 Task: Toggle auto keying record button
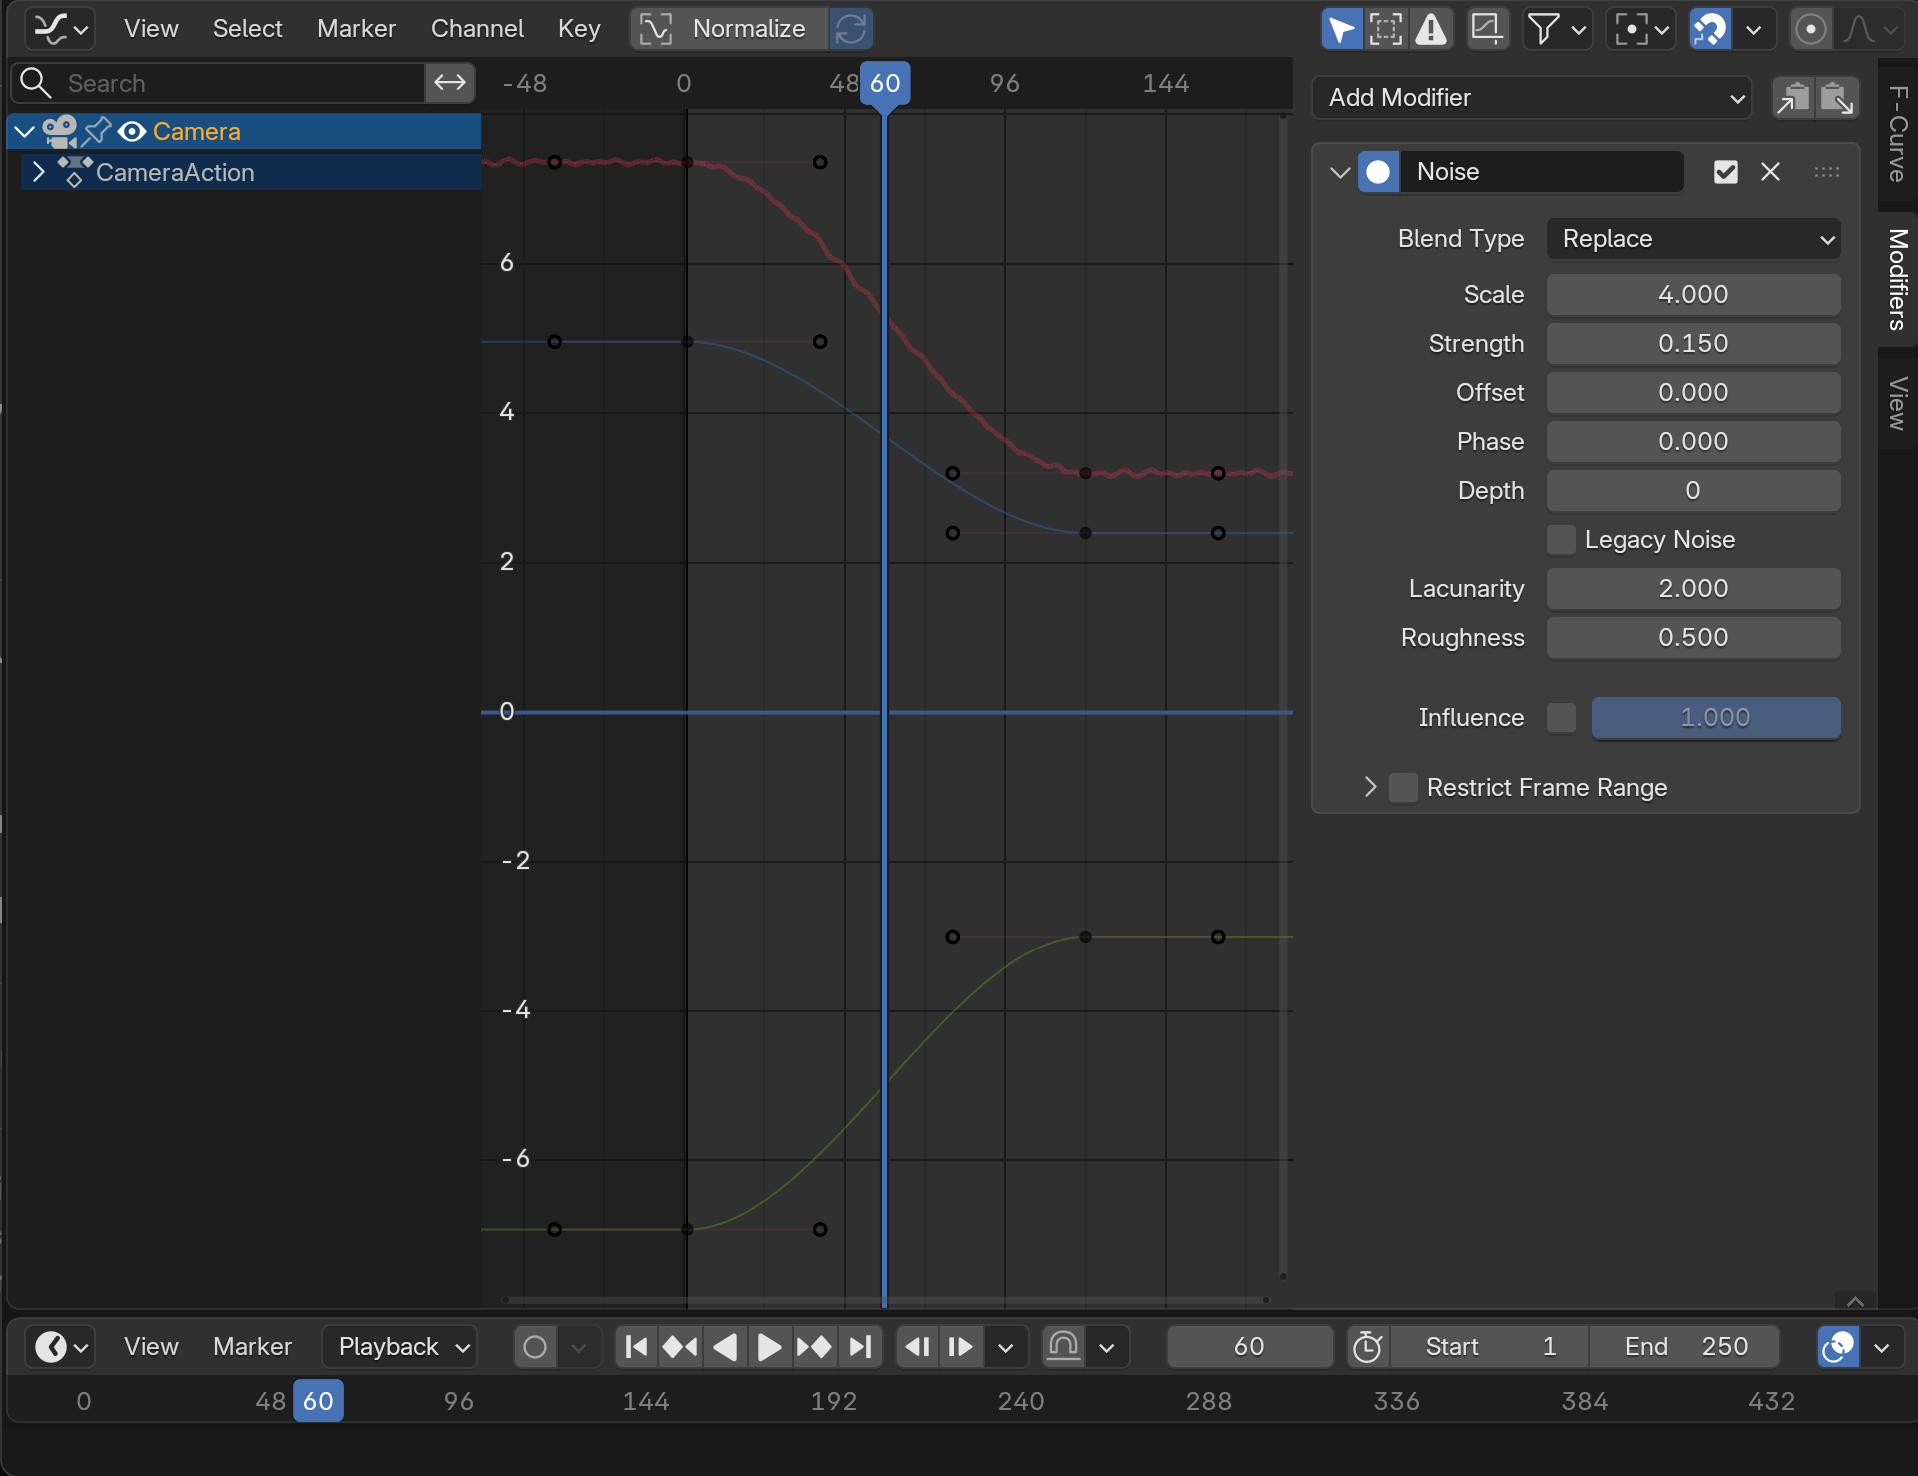pos(535,1347)
